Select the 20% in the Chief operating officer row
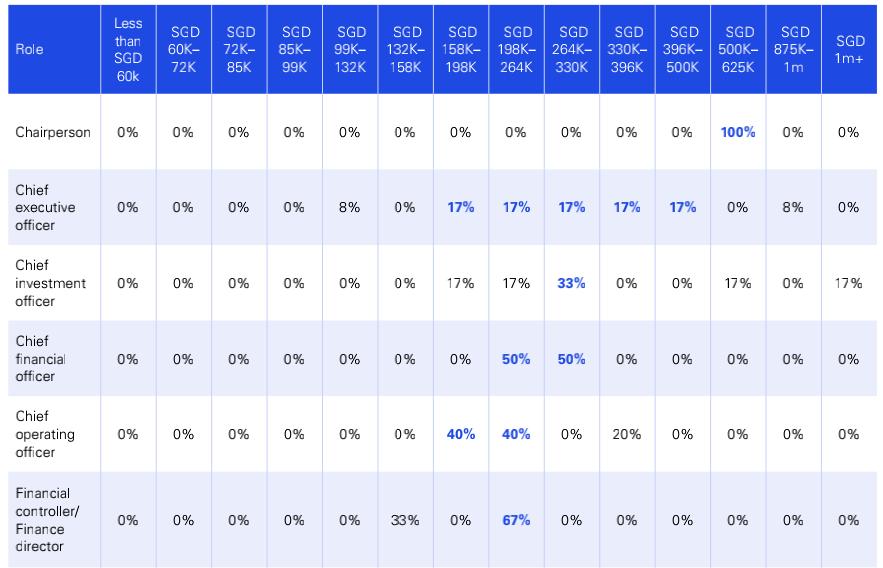Screen dimensions: 883x568 (627, 434)
